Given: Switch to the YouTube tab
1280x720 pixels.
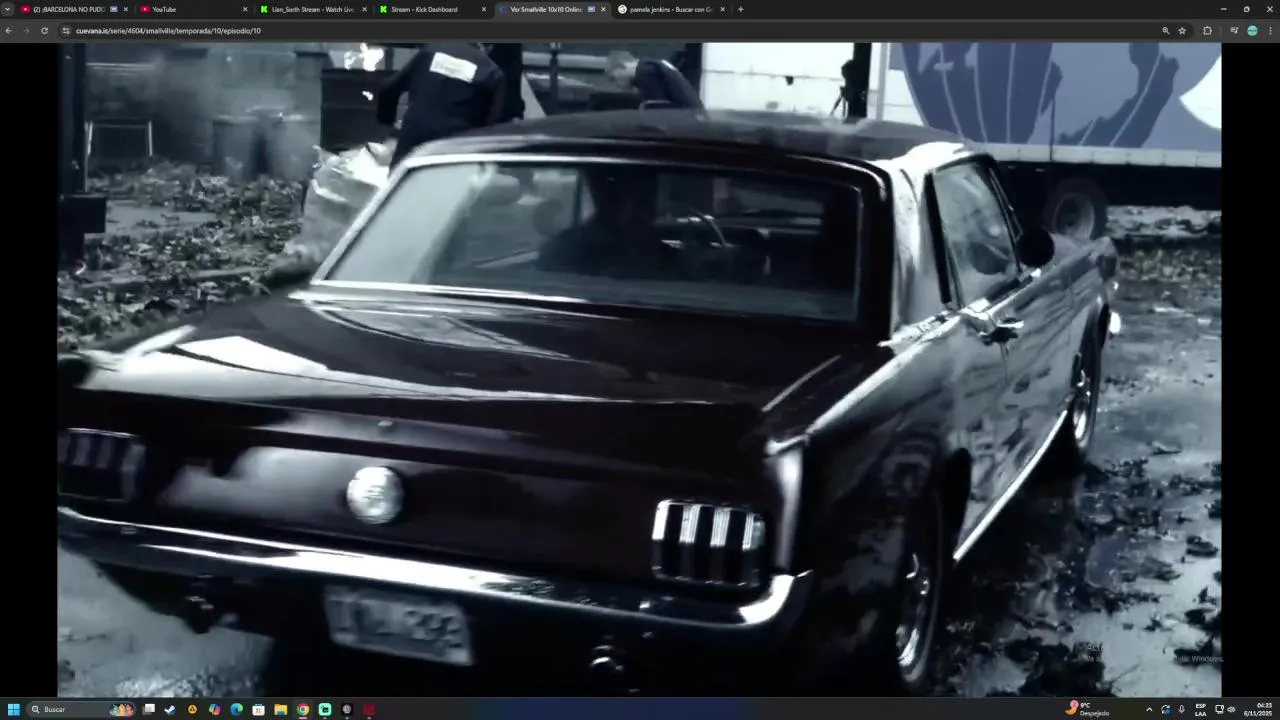Looking at the screenshot, I should point(194,9).
